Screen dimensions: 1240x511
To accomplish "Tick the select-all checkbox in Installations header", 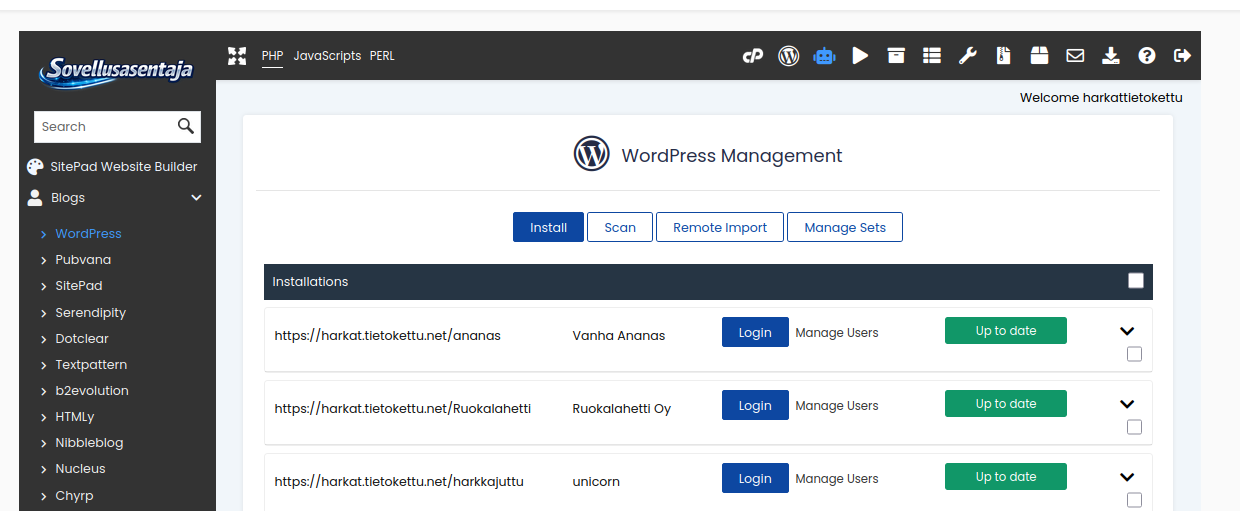I will tap(1136, 281).
